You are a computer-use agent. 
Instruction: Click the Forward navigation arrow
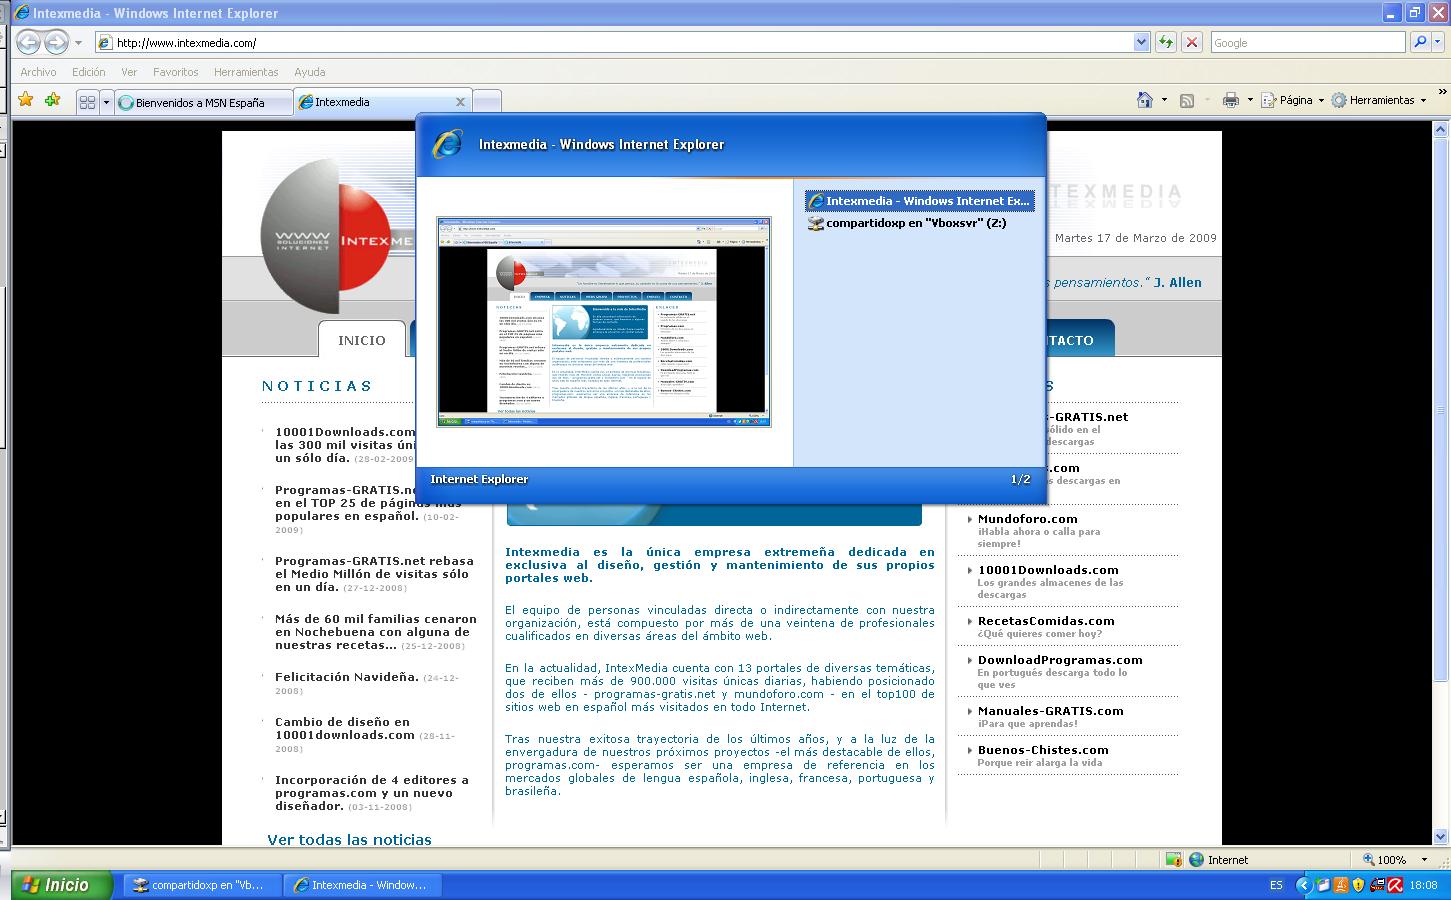(x=56, y=42)
